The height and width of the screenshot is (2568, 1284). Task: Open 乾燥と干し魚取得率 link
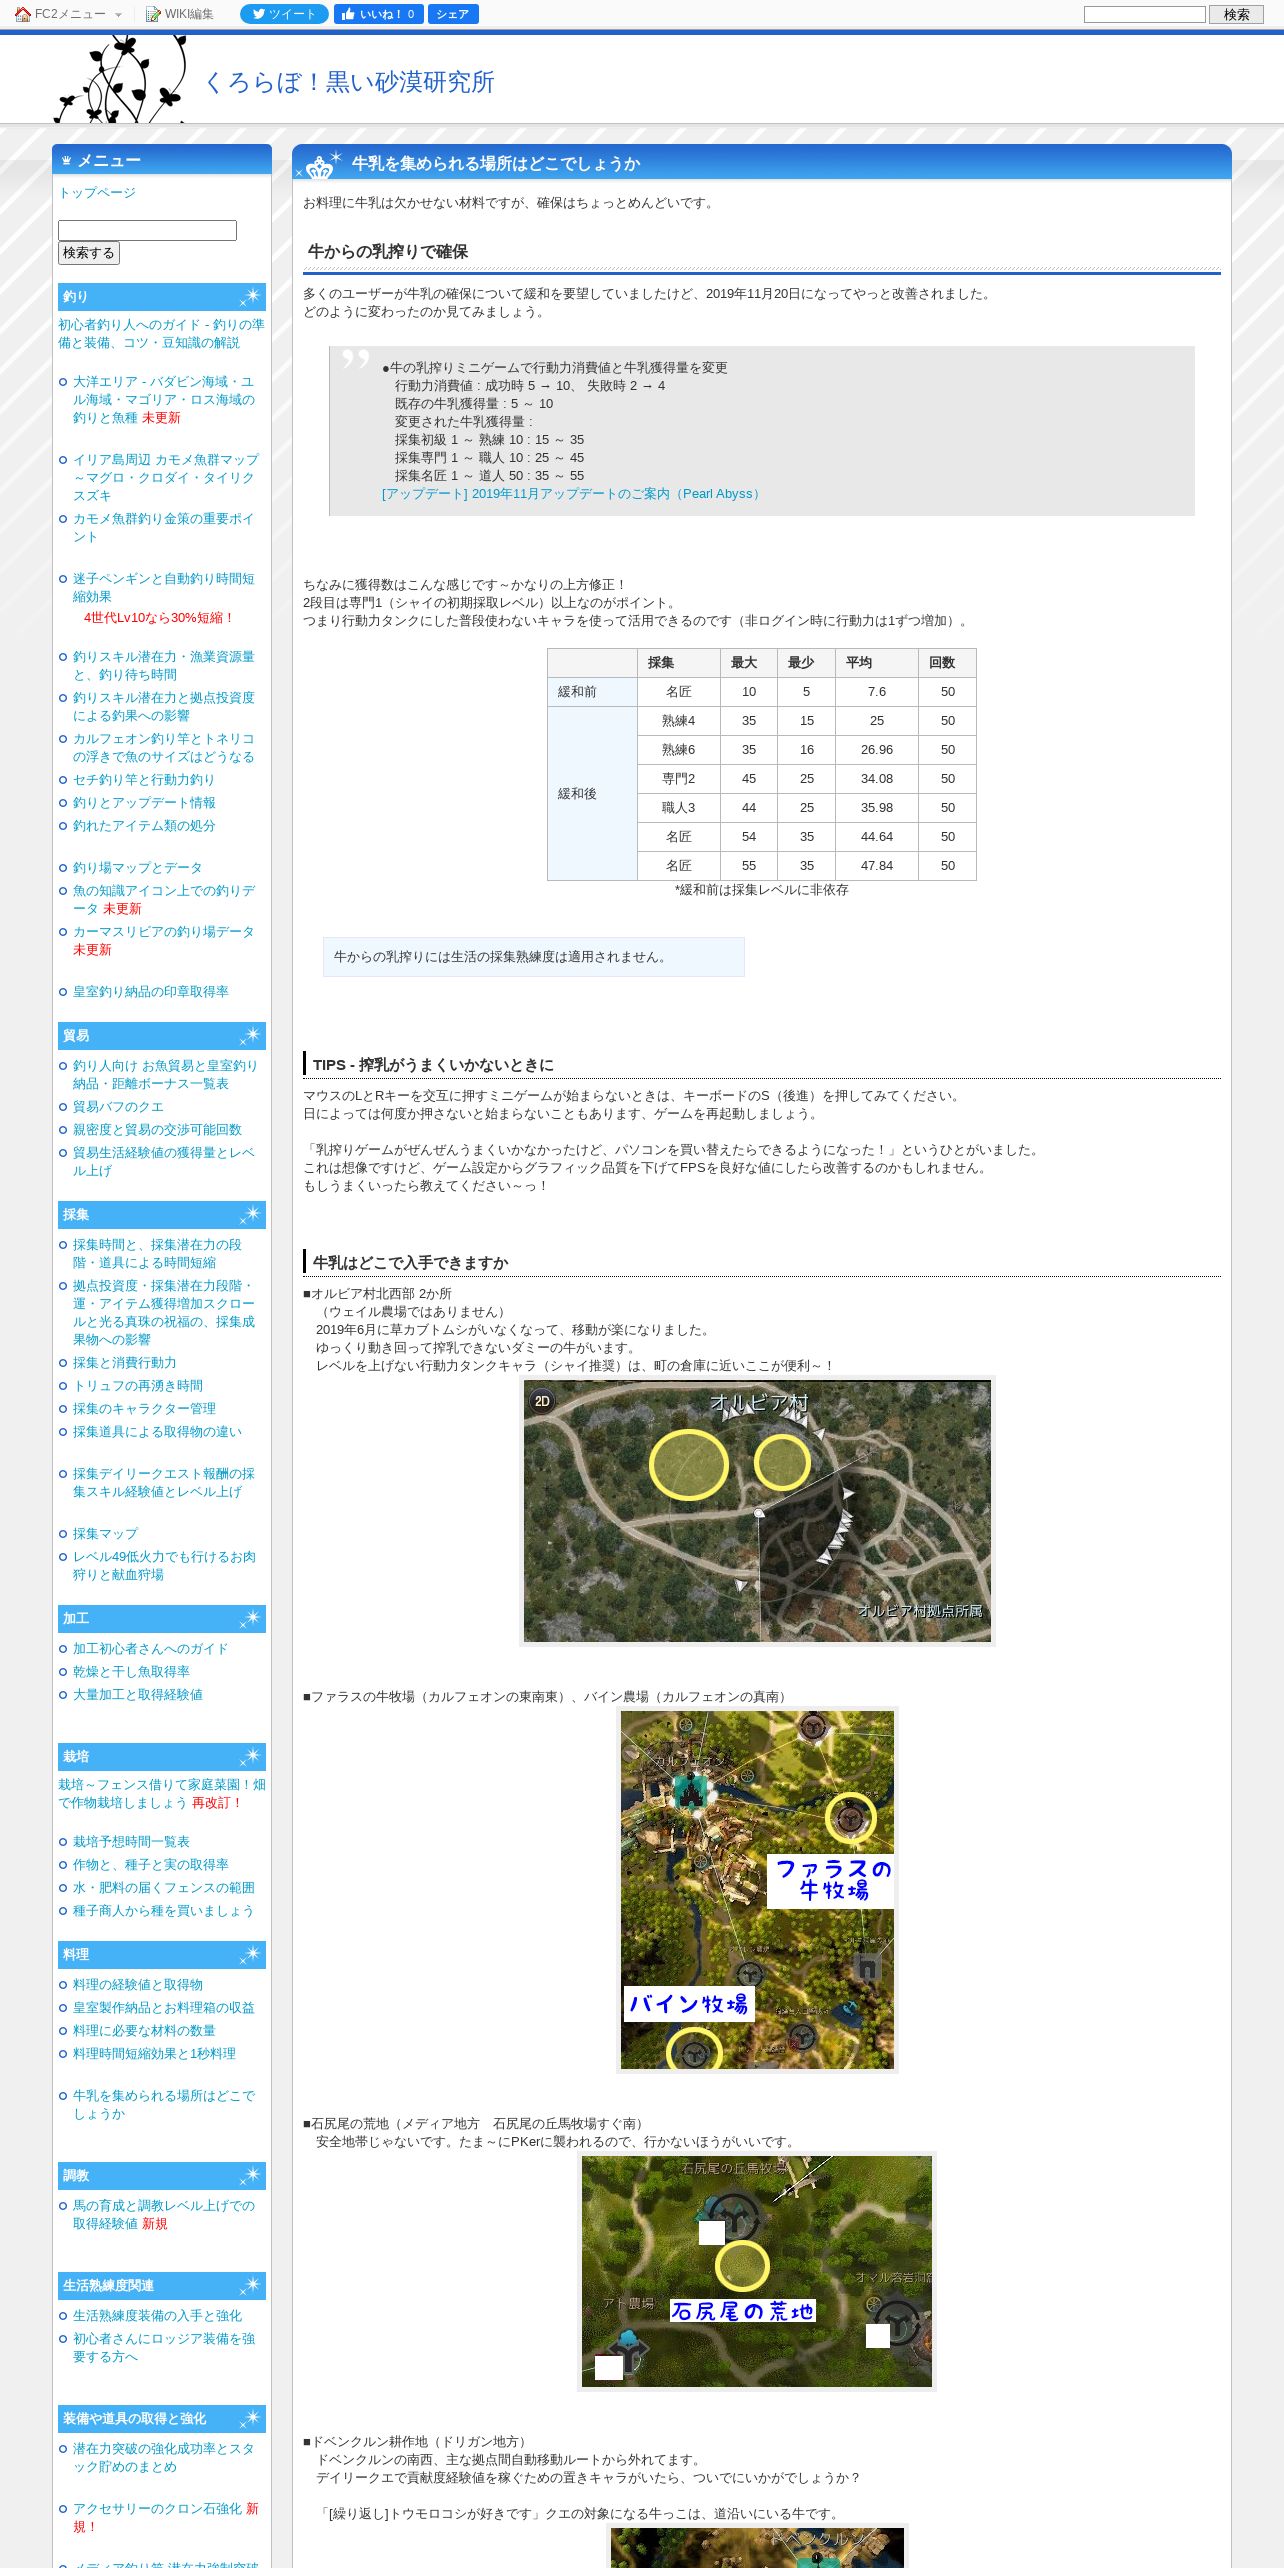[131, 1671]
